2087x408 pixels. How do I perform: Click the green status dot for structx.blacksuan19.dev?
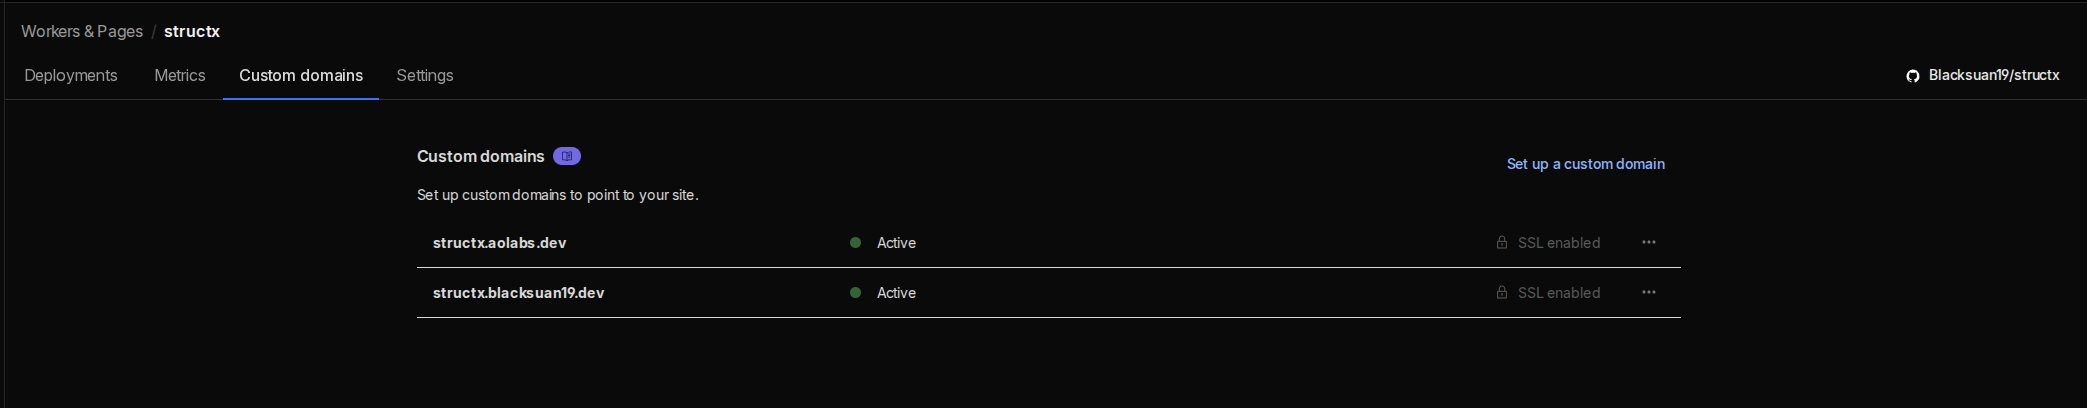click(855, 293)
